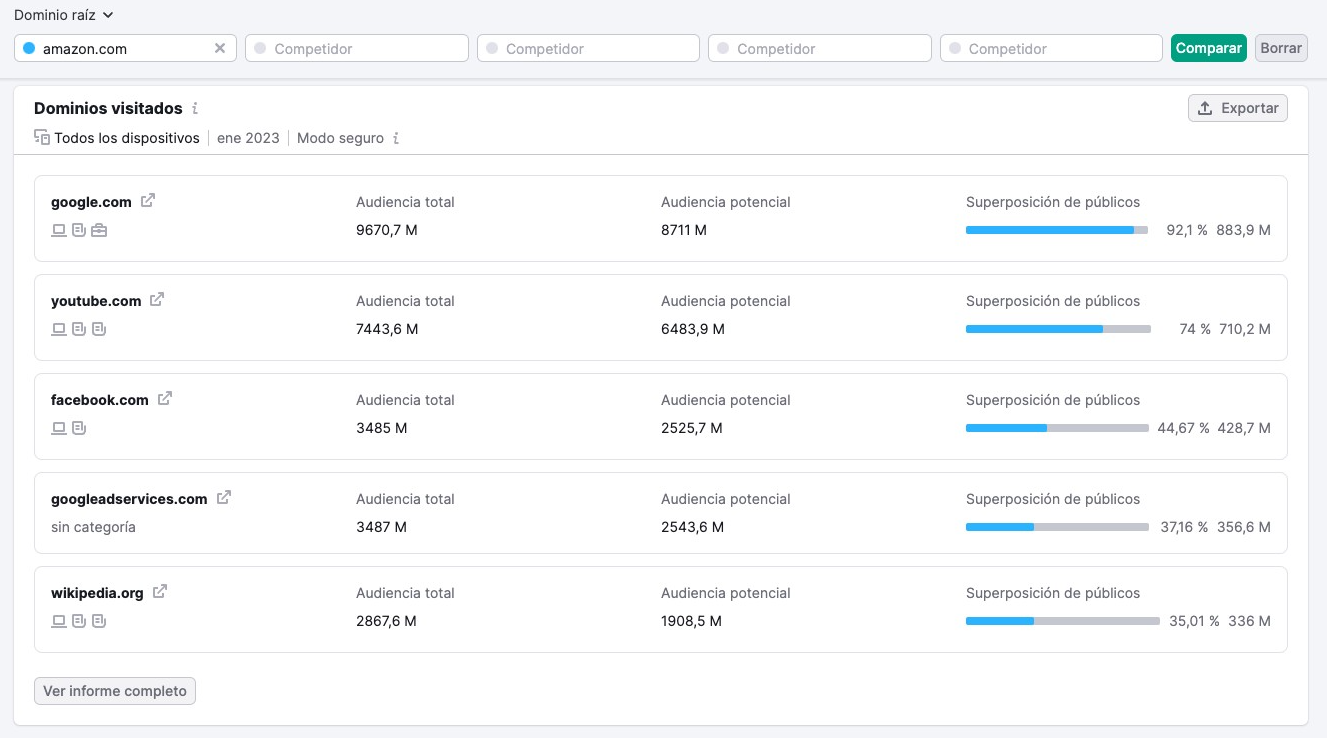Click the Dominios visitados heading

pyautogui.click(x=108, y=108)
